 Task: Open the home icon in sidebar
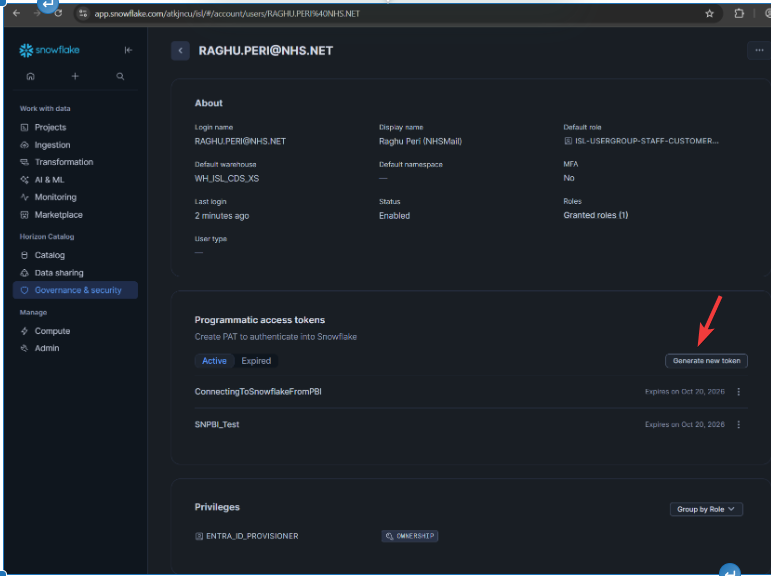(30, 76)
